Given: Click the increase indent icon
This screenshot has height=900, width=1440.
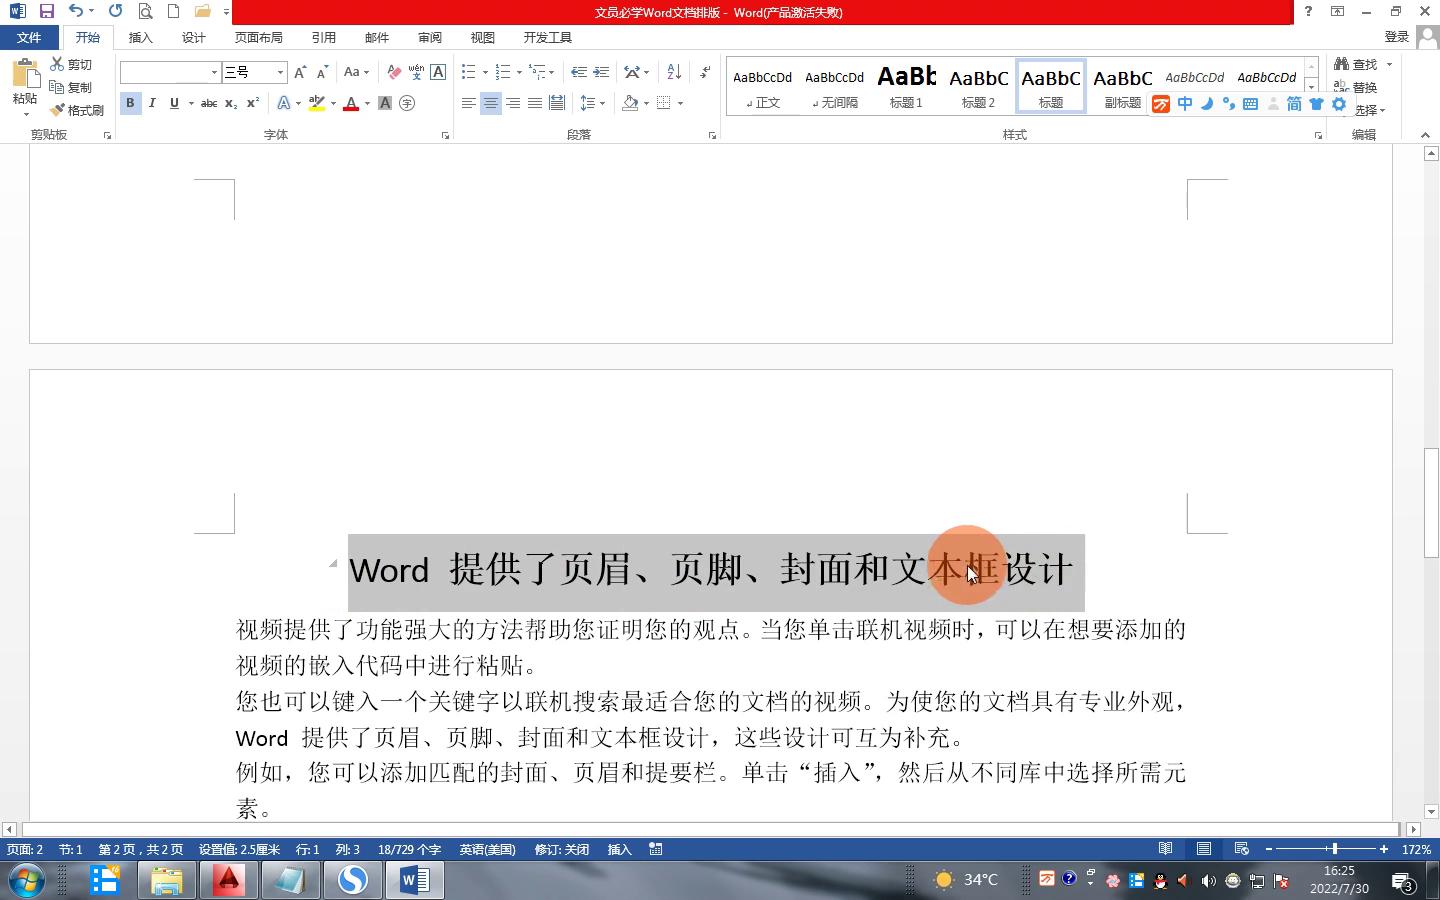Looking at the screenshot, I should [x=601, y=72].
